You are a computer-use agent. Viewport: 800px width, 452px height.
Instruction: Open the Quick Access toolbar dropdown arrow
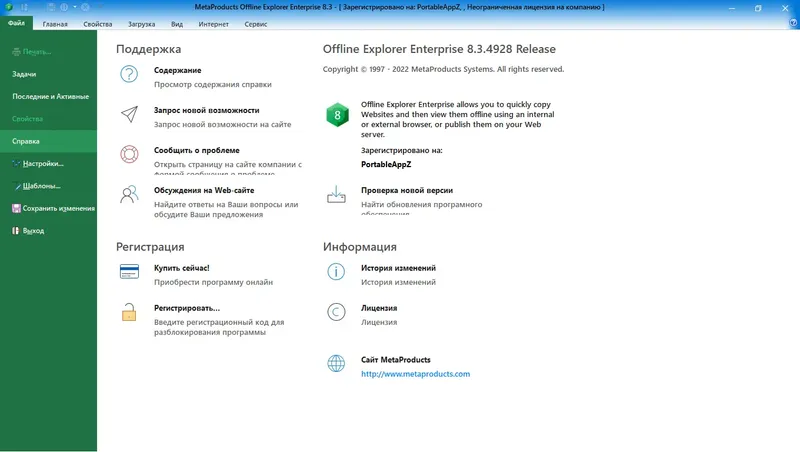74,7
